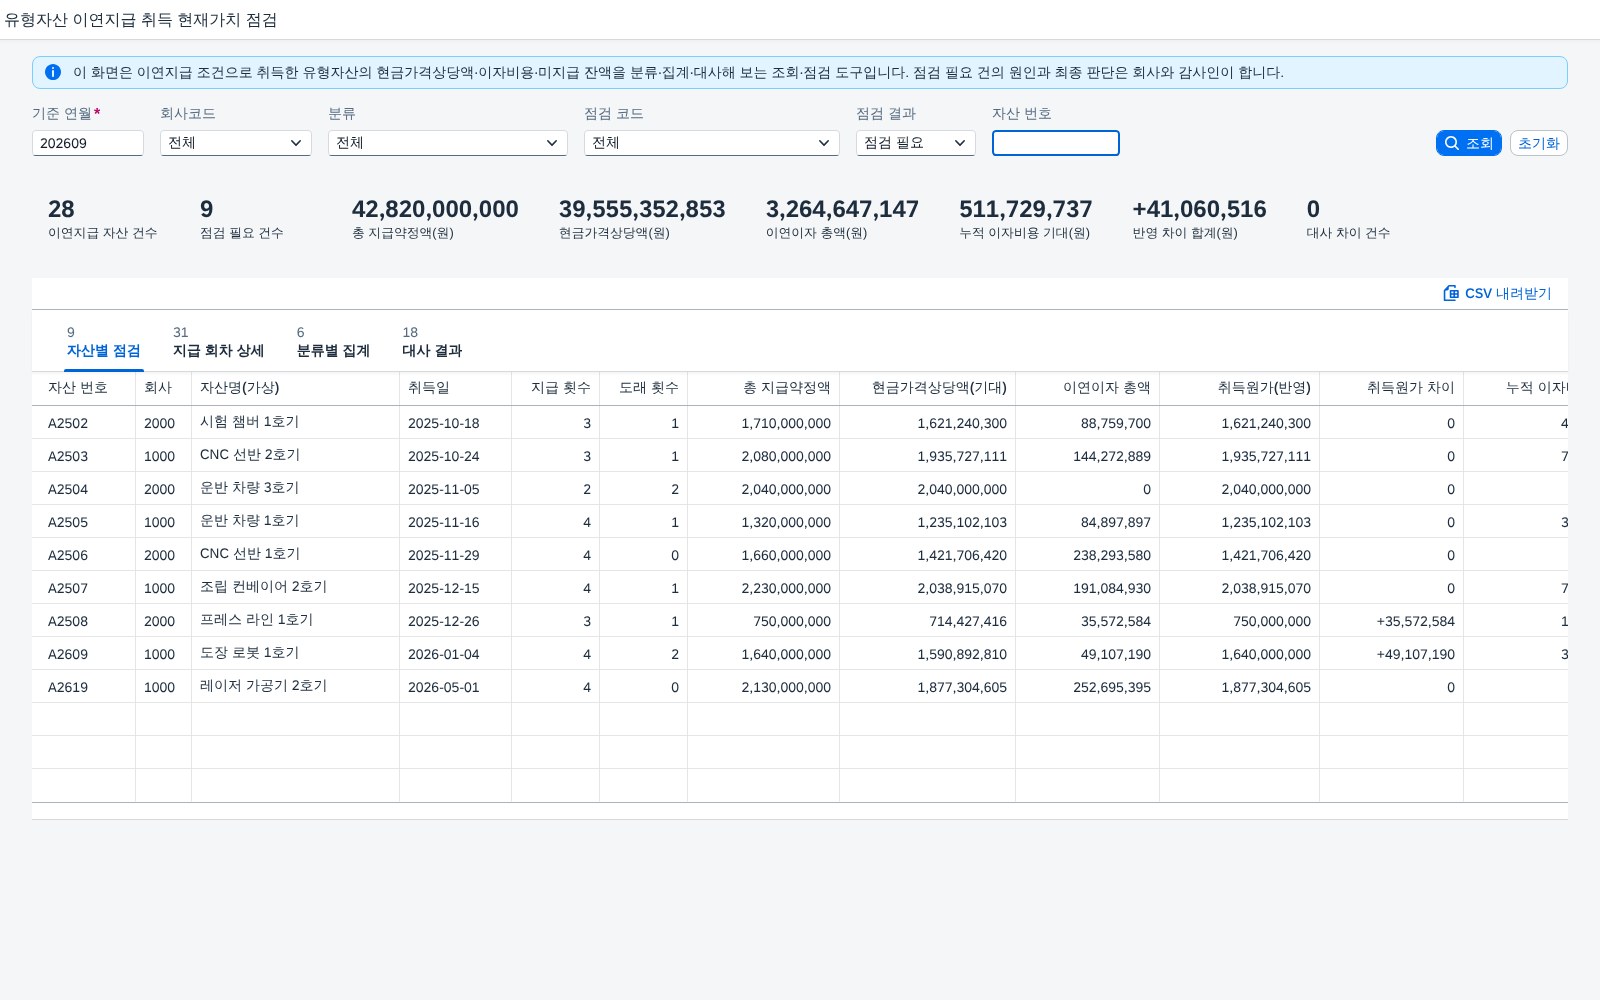Click the 점검 필요 건수 KPI tile
Screen dimensions: 1600x1000
(242, 219)
